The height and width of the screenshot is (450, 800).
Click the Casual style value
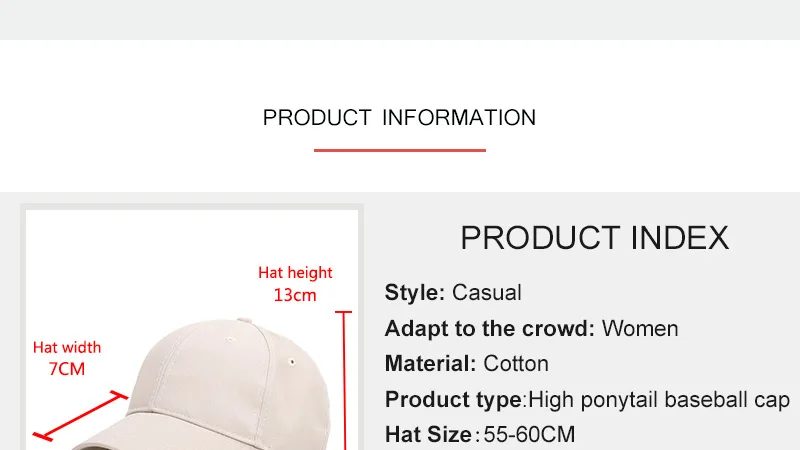(x=487, y=293)
